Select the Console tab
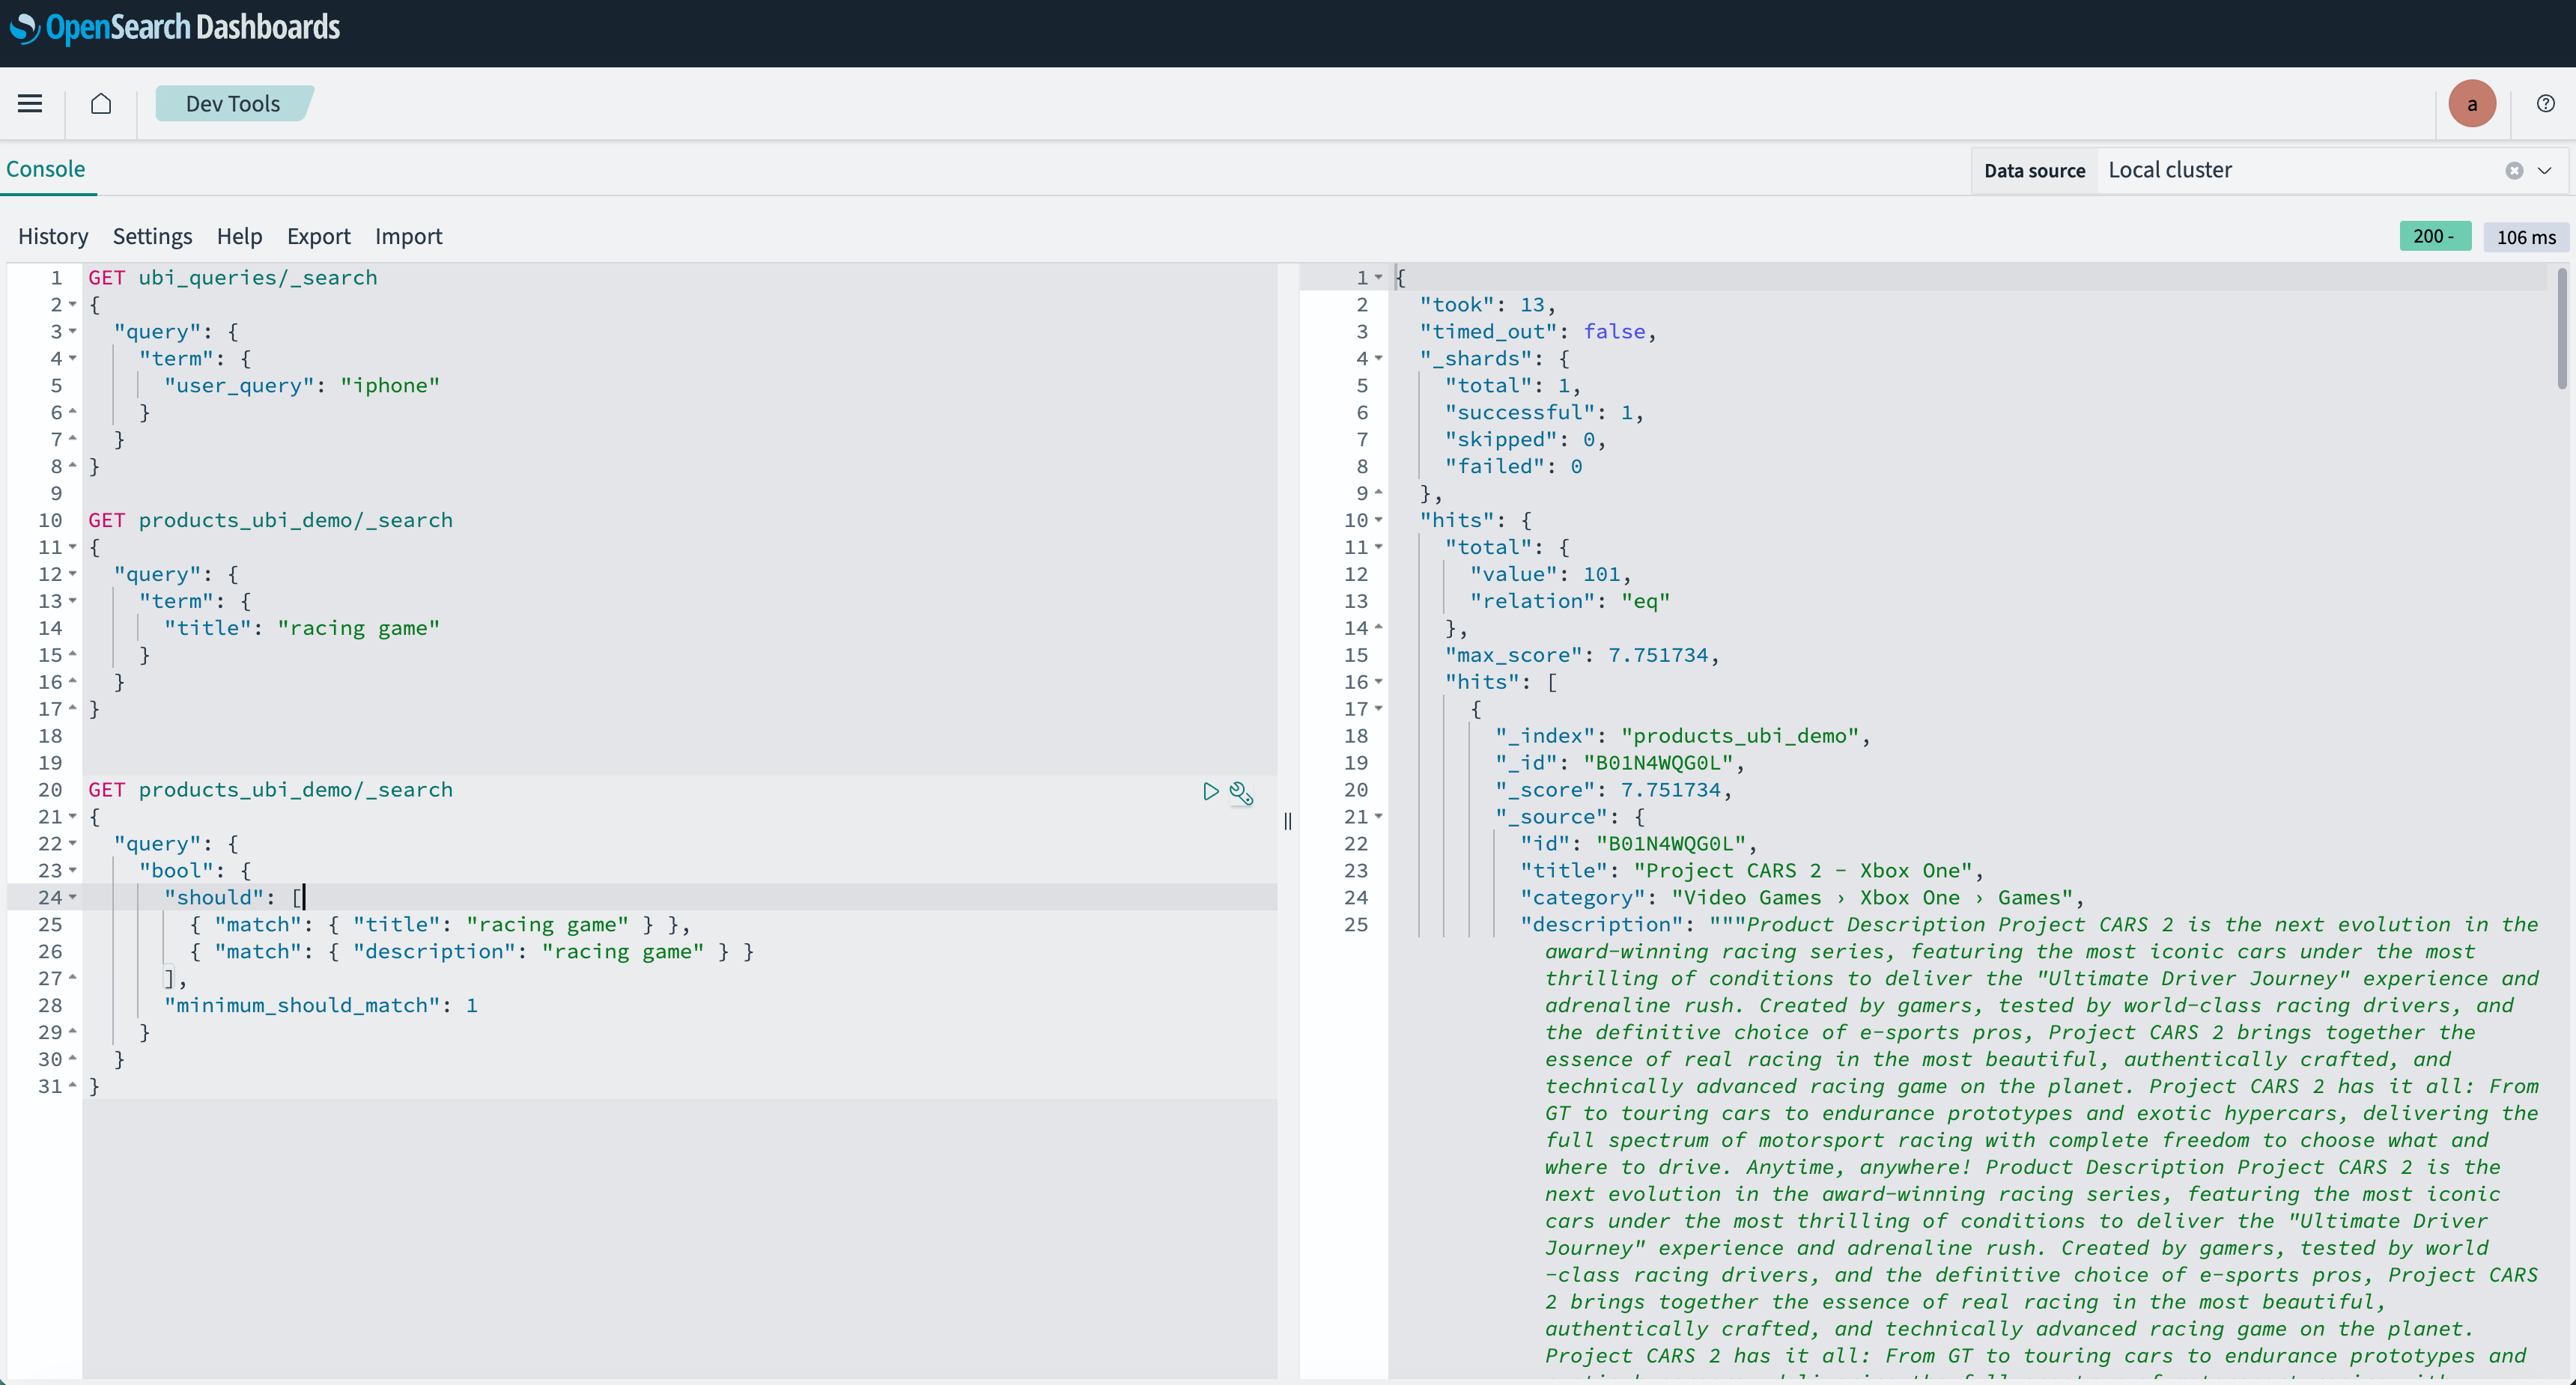The height and width of the screenshot is (1385, 2576). (46, 169)
